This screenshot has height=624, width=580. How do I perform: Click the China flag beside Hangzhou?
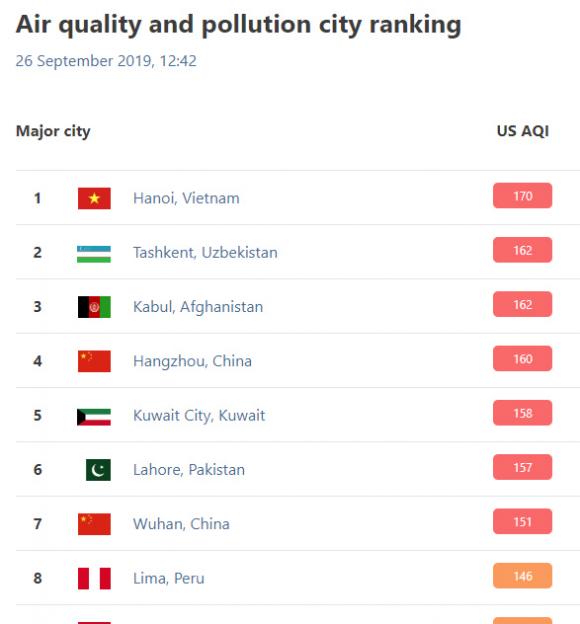(x=94, y=361)
